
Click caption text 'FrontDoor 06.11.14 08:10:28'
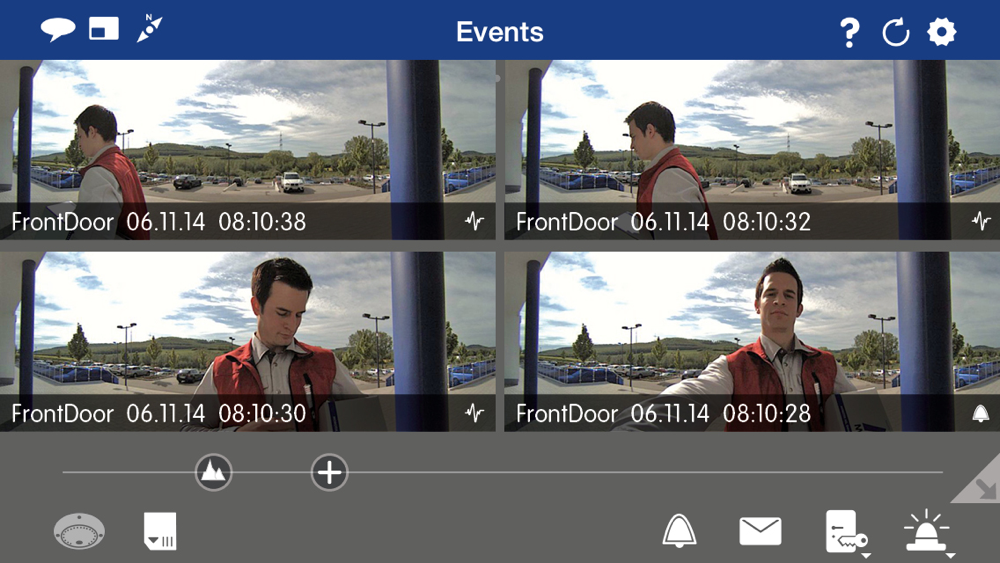663,414
